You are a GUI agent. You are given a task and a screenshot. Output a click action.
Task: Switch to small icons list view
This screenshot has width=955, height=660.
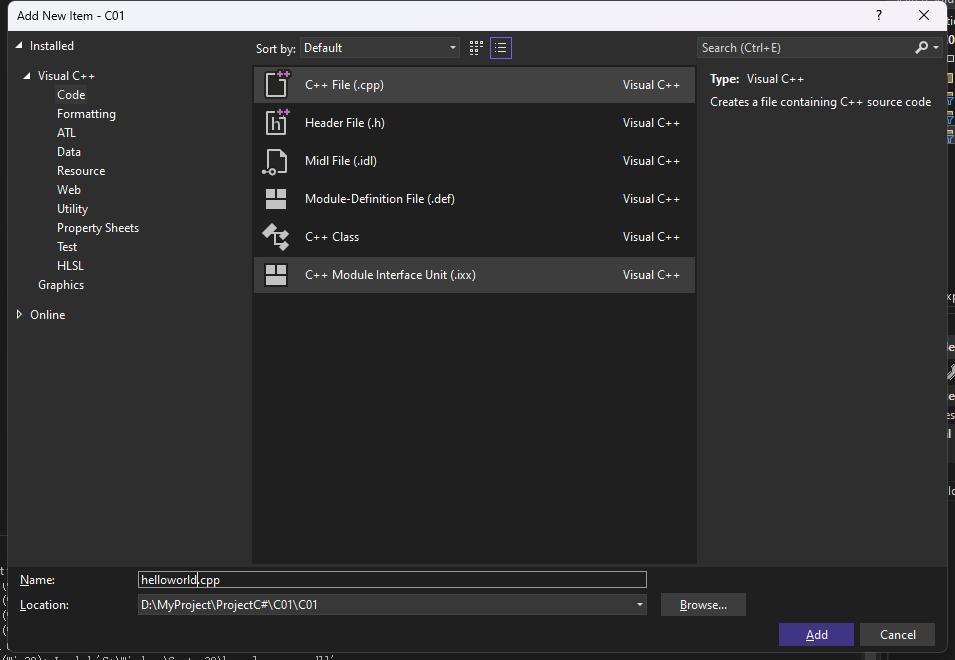tap(501, 48)
